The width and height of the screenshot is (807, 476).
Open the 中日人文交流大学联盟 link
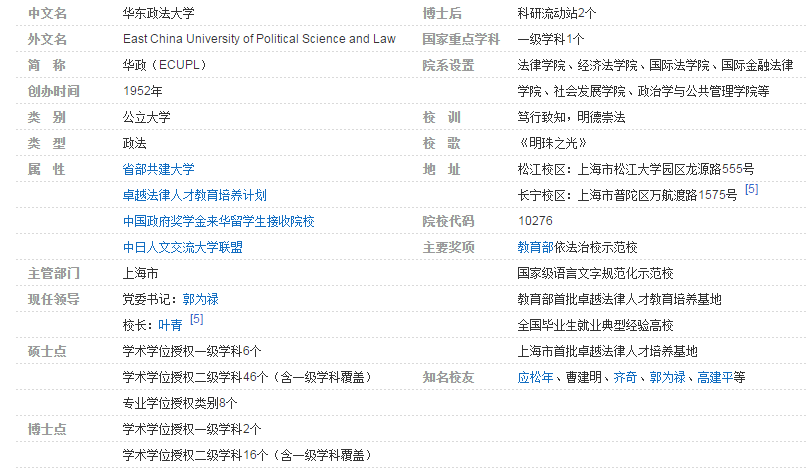tap(183, 248)
